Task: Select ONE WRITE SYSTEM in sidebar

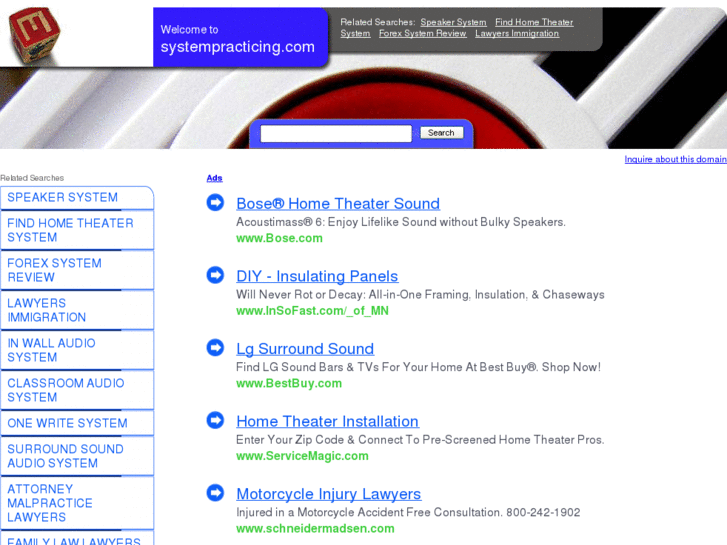Action: pos(77,423)
